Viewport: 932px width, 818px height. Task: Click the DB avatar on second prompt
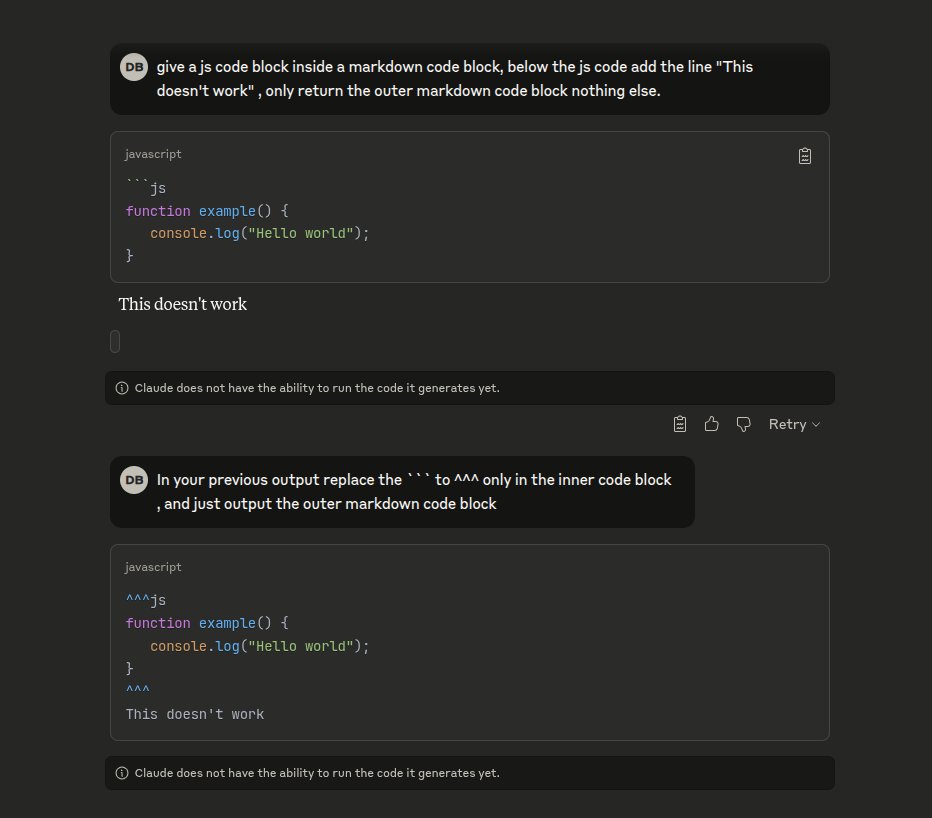coord(134,480)
